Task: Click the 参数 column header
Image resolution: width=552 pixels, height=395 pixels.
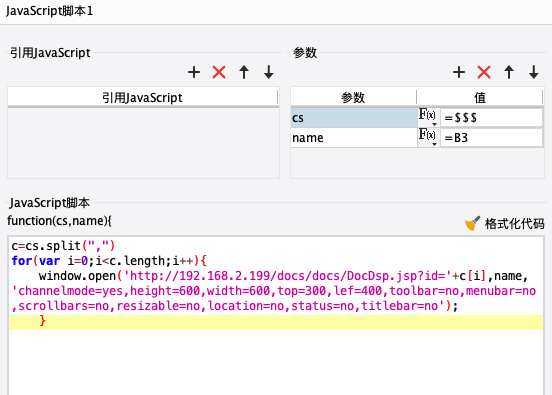Action: pyautogui.click(x=353, y=98)
